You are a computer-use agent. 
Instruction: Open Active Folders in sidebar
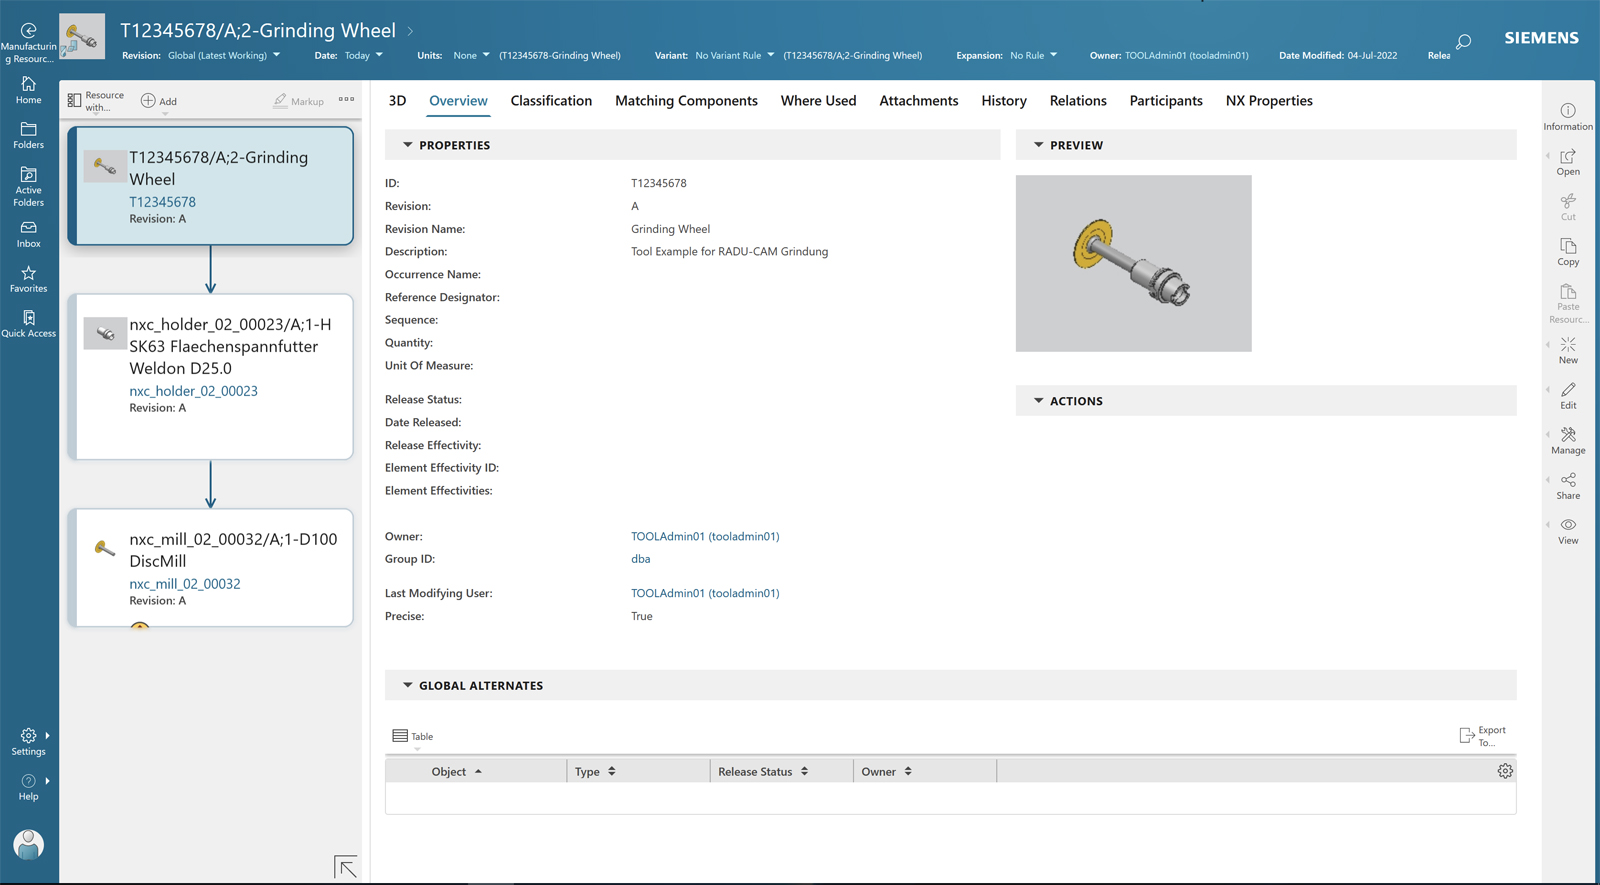click(28, 186)
